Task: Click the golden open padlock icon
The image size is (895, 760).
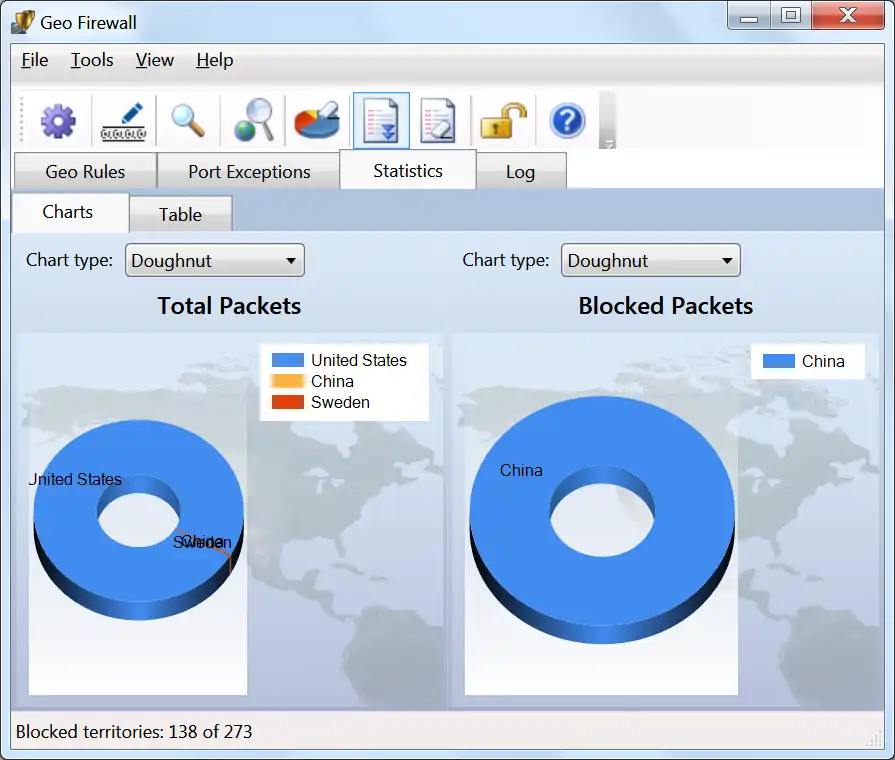Action: click(x=503, y=120)
